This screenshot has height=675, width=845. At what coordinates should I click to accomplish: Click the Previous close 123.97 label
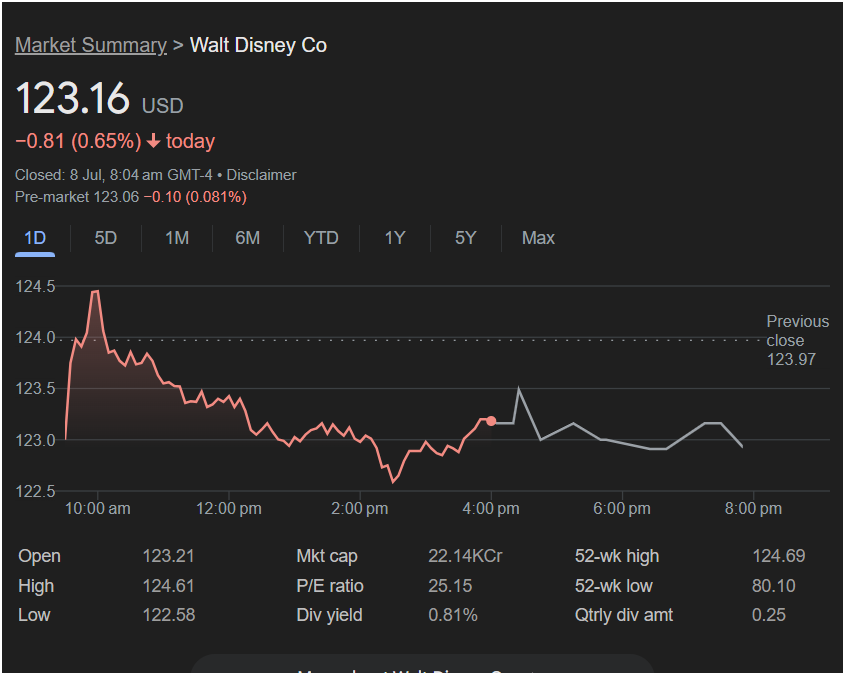798,340
